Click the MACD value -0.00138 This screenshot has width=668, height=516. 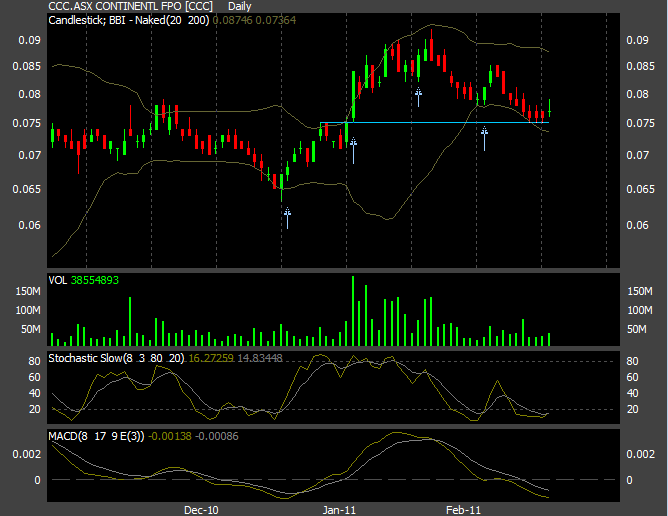[170, 436]
